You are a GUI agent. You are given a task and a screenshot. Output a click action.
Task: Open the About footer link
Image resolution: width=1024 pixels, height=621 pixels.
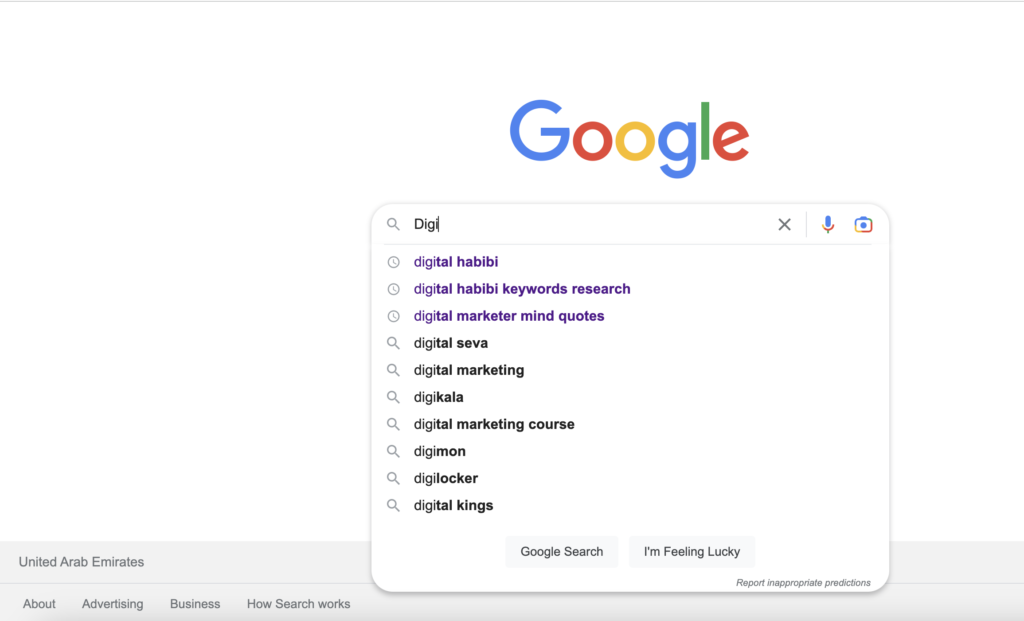(x=39, y=604)
